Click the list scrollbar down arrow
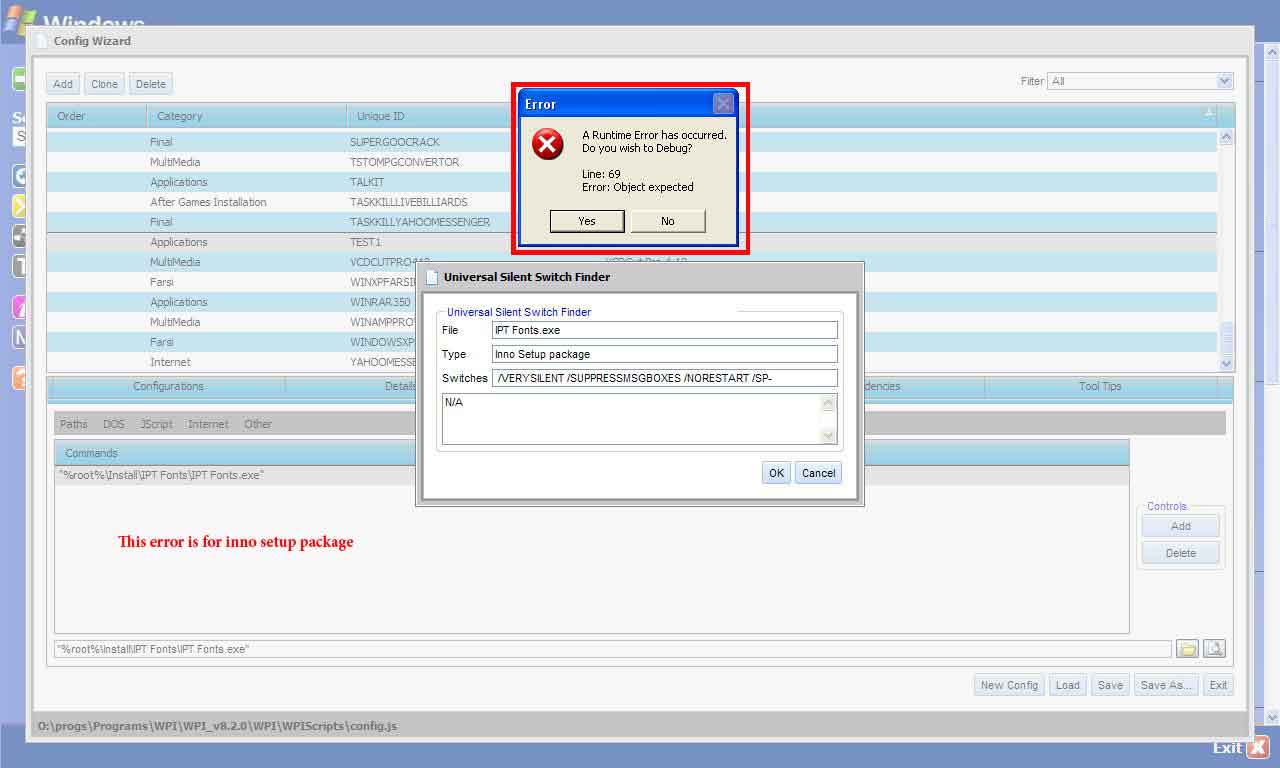The width and height of the screenshot is (1280, 768). point(1226,364)
